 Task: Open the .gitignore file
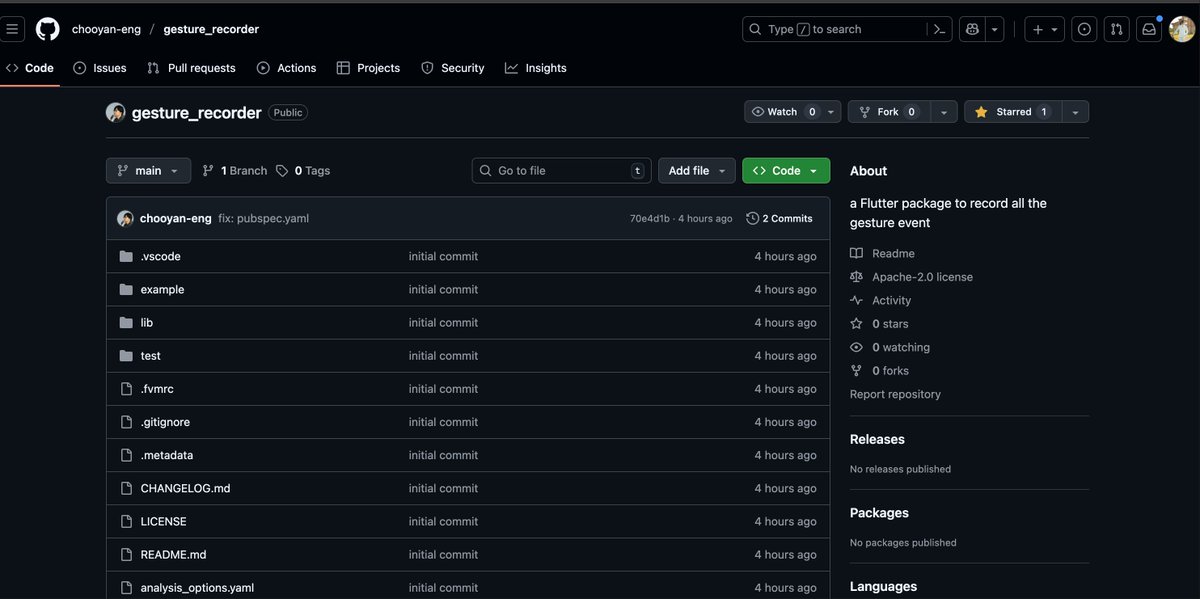[x=164, y=422]
